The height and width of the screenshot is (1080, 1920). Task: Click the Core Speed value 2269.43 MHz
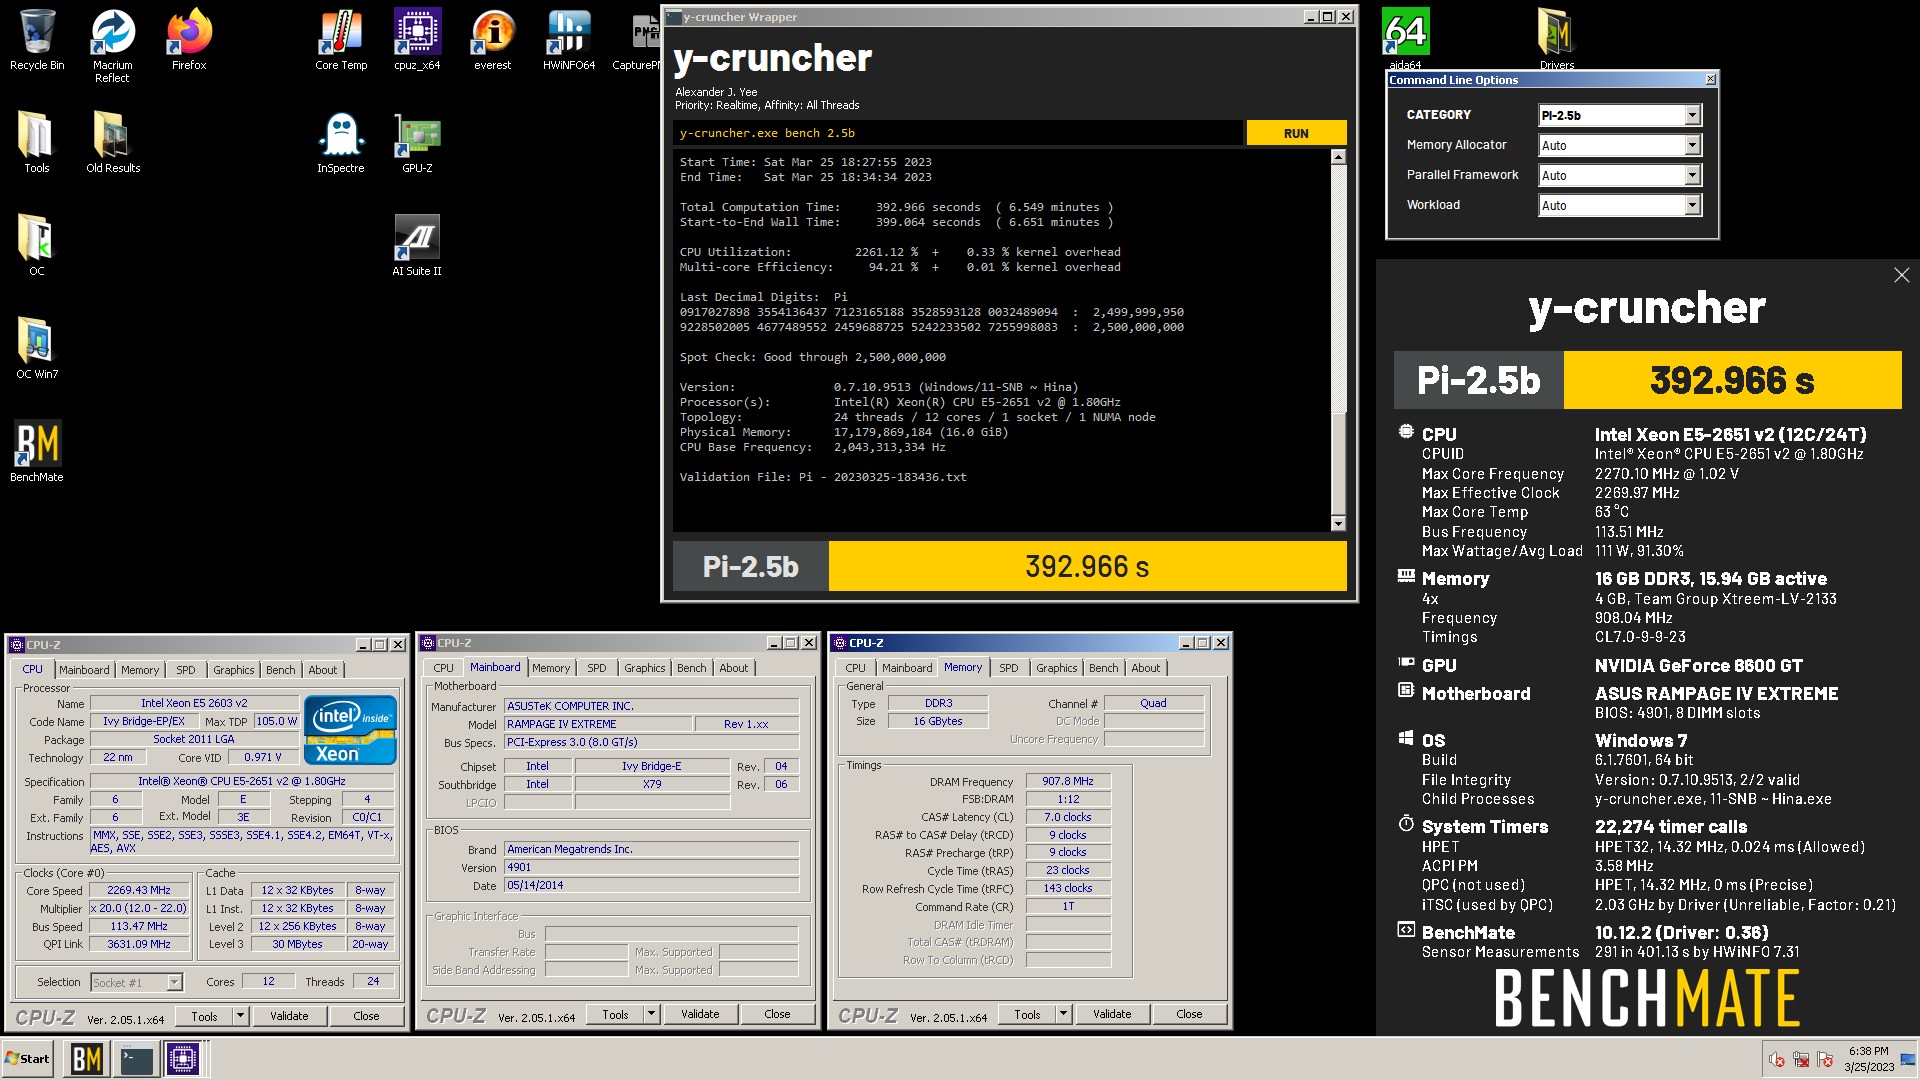coord(139,890)
